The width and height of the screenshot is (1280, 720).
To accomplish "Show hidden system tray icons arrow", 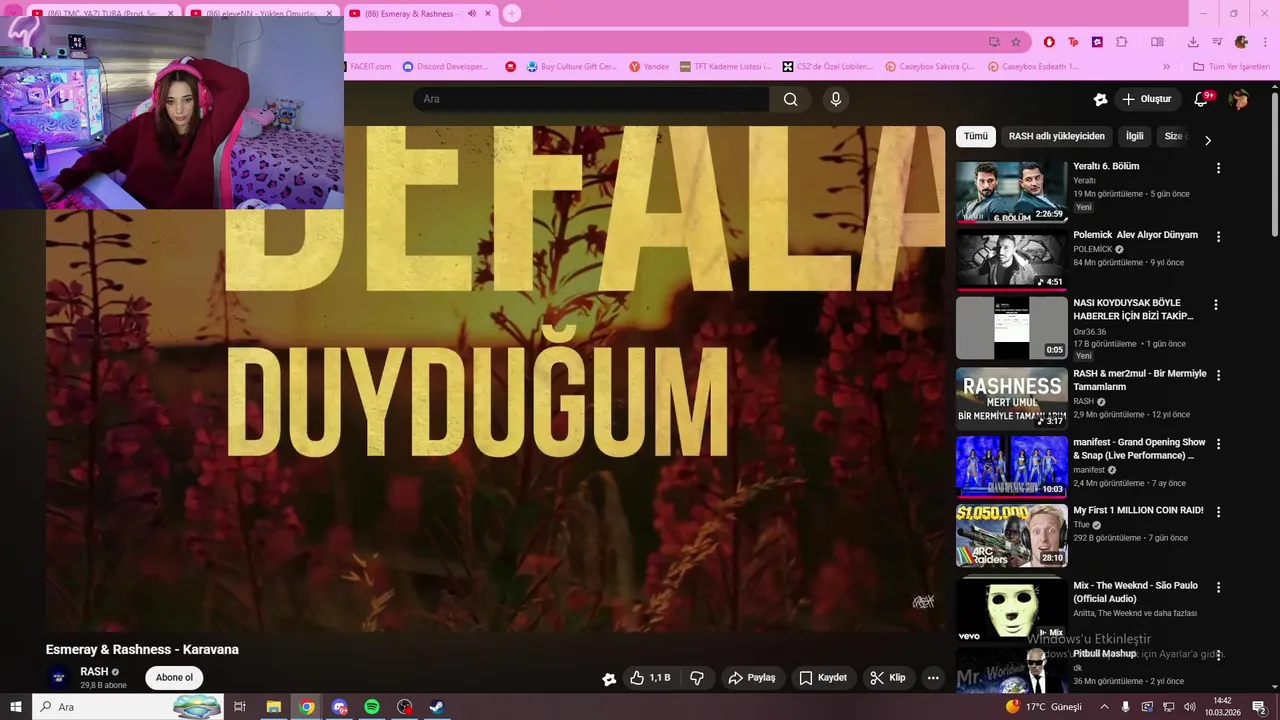I will pyautogui.click(x=1105, y=707).
